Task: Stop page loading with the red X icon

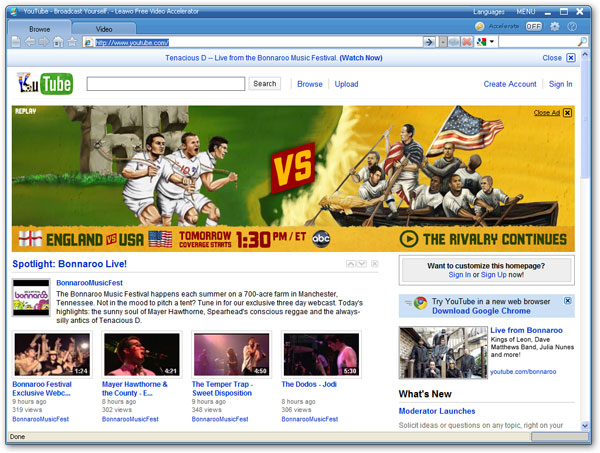Action: (467, 42)
